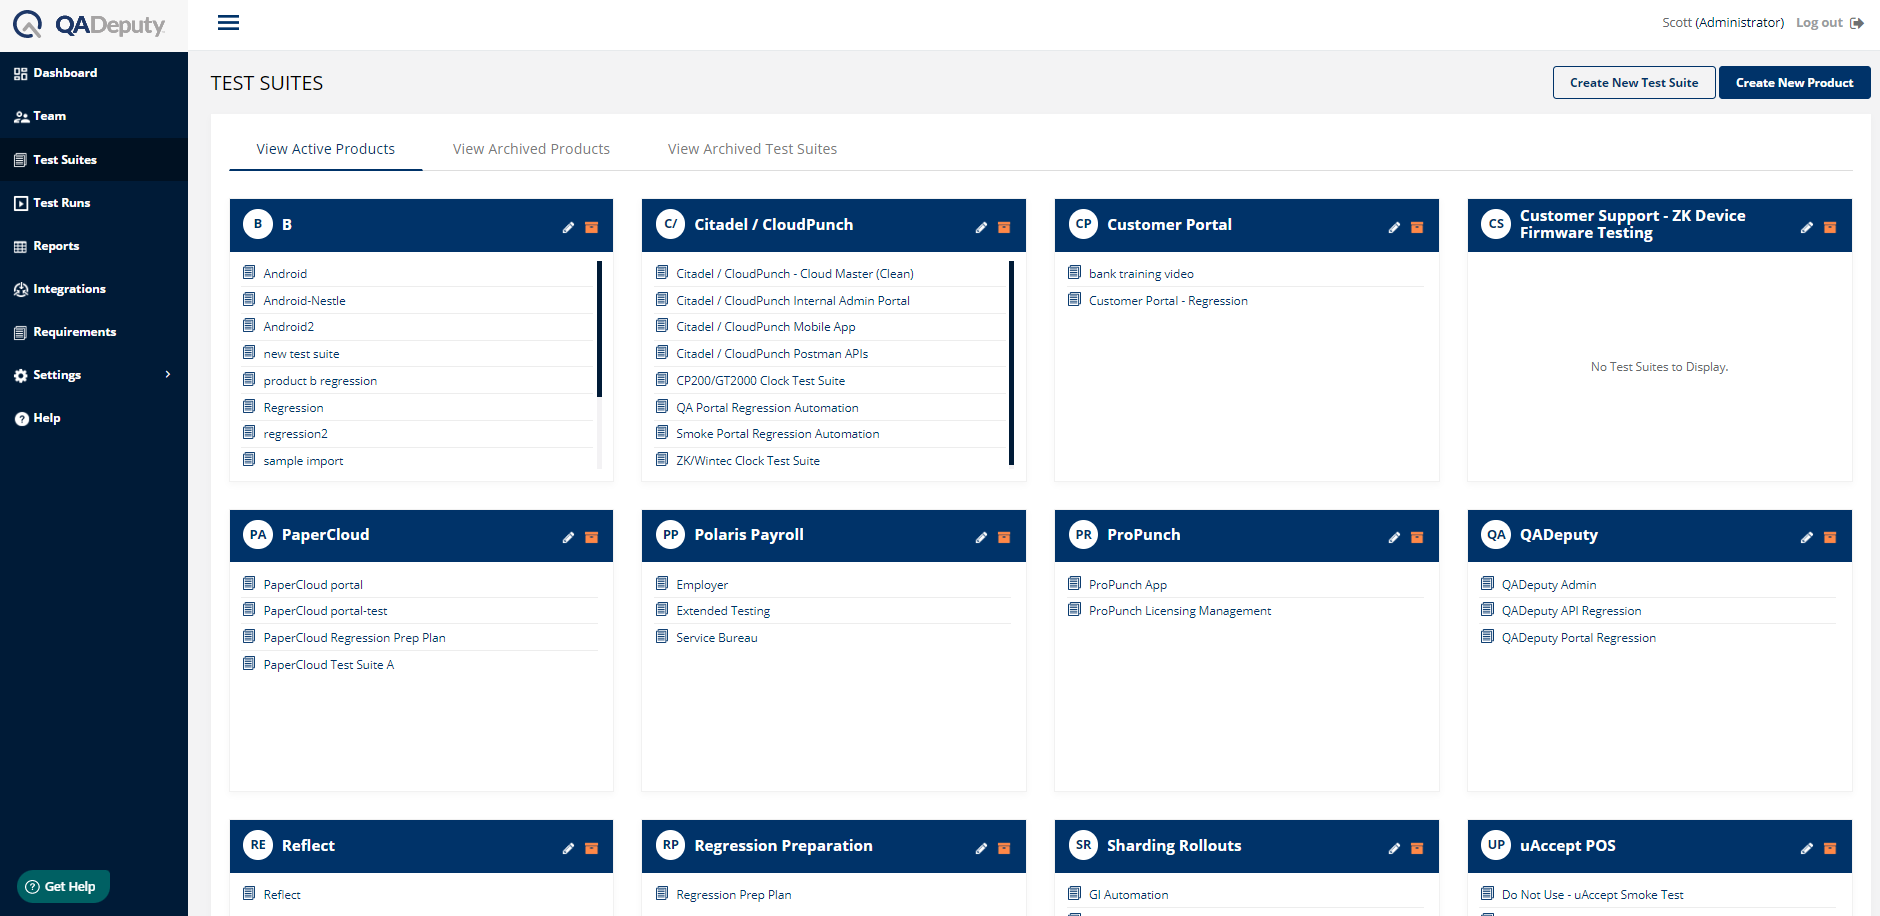The width and height of the screenshot is (1880, 916).
Task: Click scrollbar in Citadel / CloudPunch list
Action: coord(1011,362)
